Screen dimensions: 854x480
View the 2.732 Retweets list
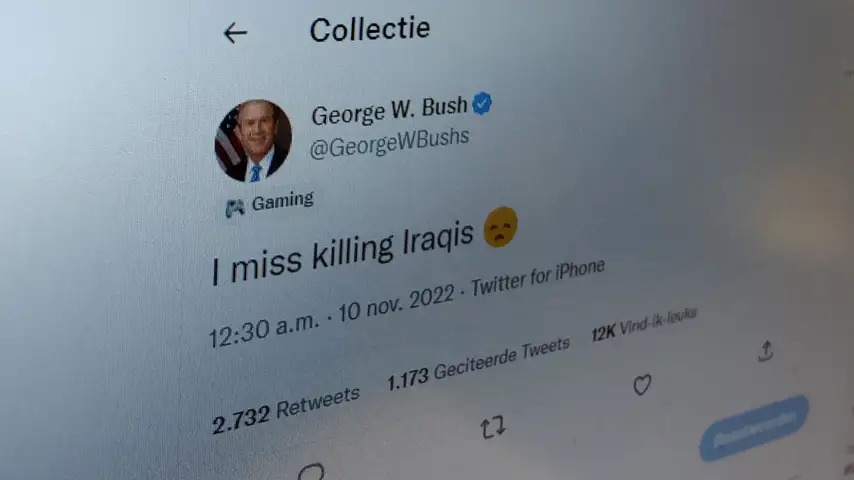coord(286,410)
